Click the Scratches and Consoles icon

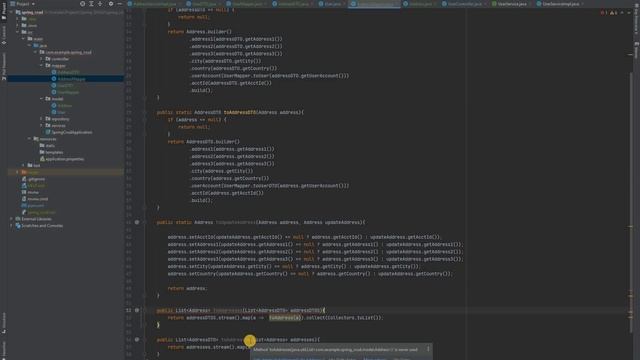pyautogui.click(x=18, y=225)
